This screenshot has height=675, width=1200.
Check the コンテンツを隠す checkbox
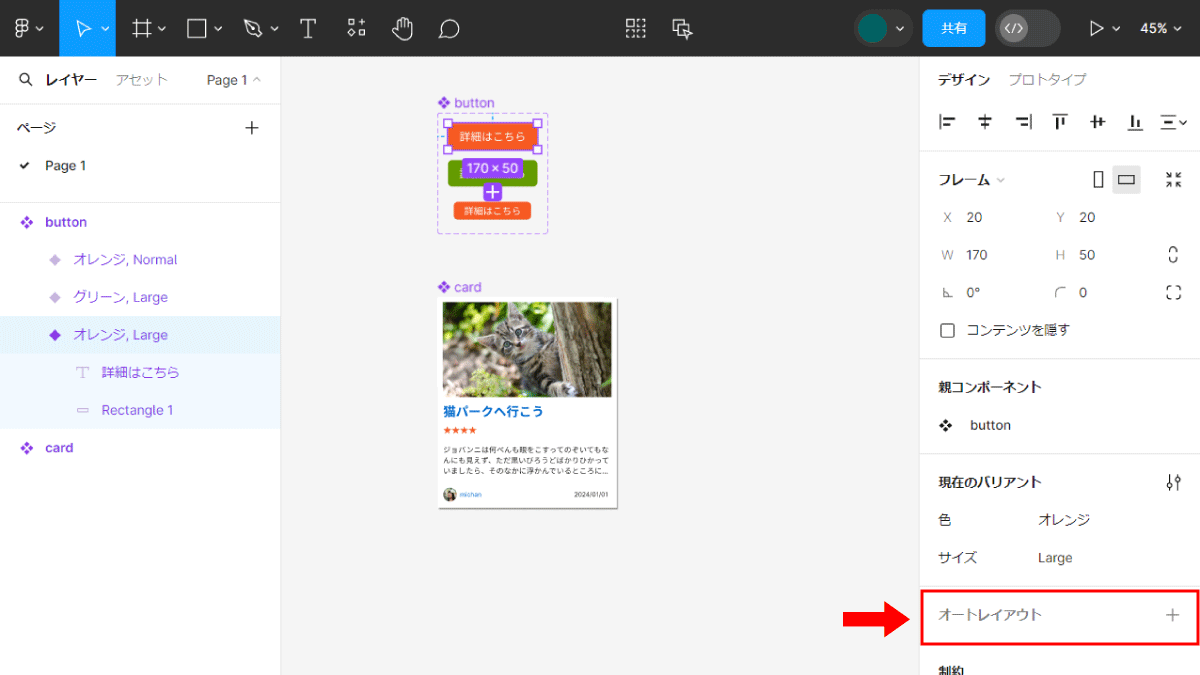point(947,330)
